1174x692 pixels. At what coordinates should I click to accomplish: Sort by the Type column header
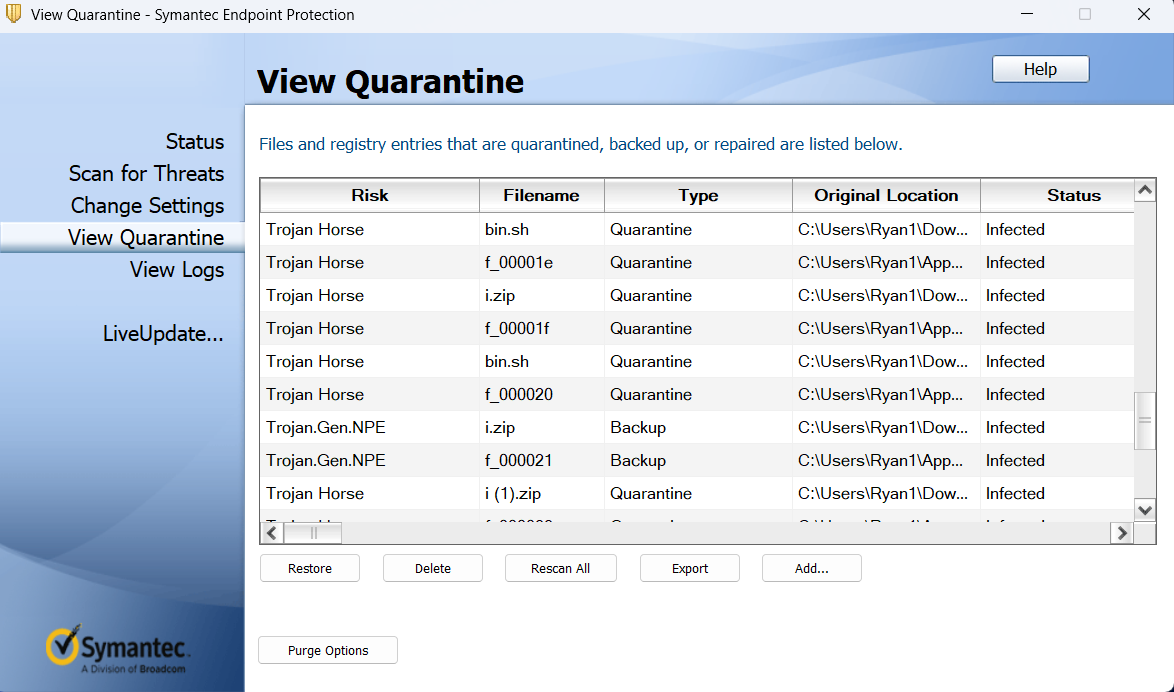pyautogui.click(x=698, y=195)
